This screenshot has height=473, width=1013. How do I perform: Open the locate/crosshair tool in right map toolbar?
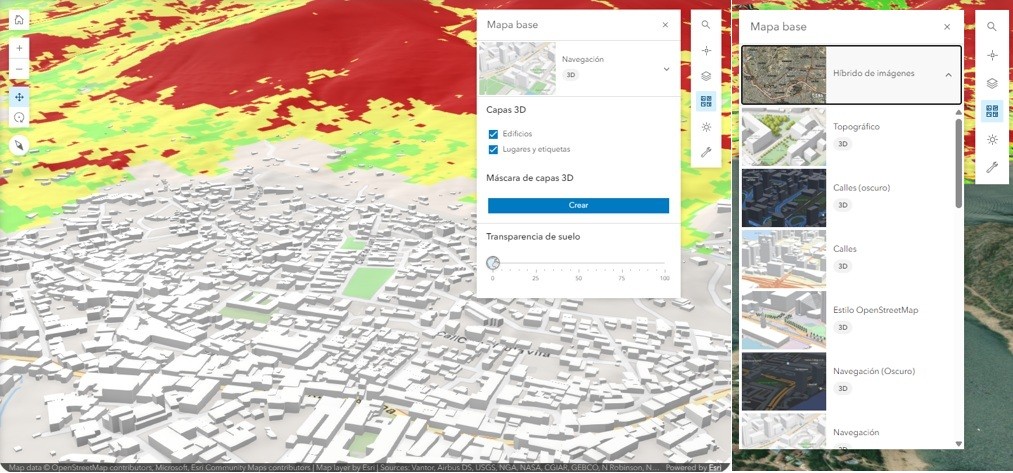click(x=992, y=55)
